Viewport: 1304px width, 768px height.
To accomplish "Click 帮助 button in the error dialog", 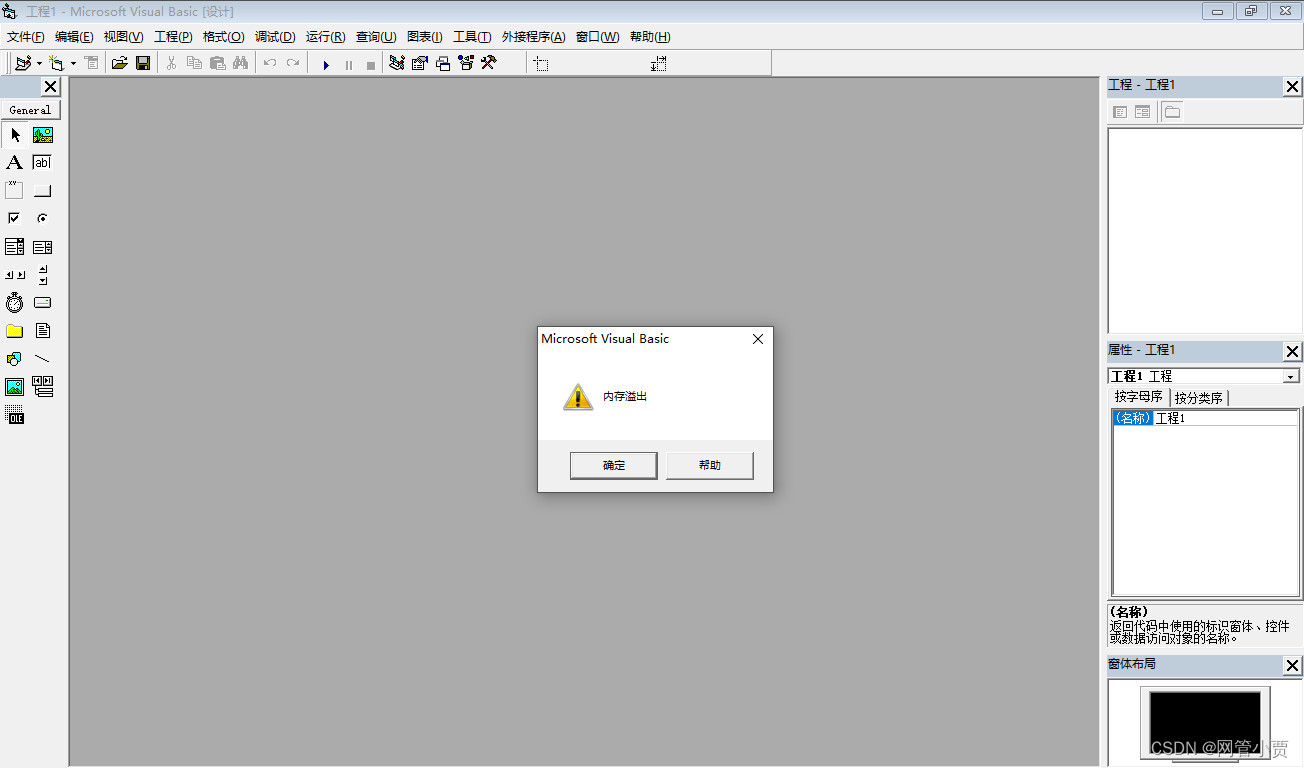I will point(710,466).
